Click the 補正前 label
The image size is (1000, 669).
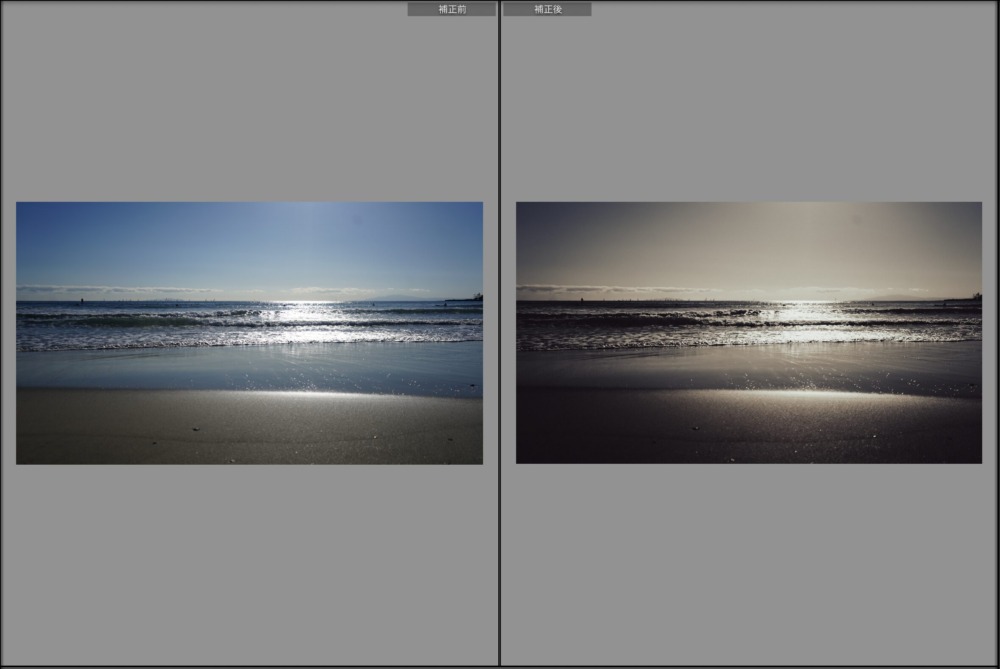pos(451,9)
